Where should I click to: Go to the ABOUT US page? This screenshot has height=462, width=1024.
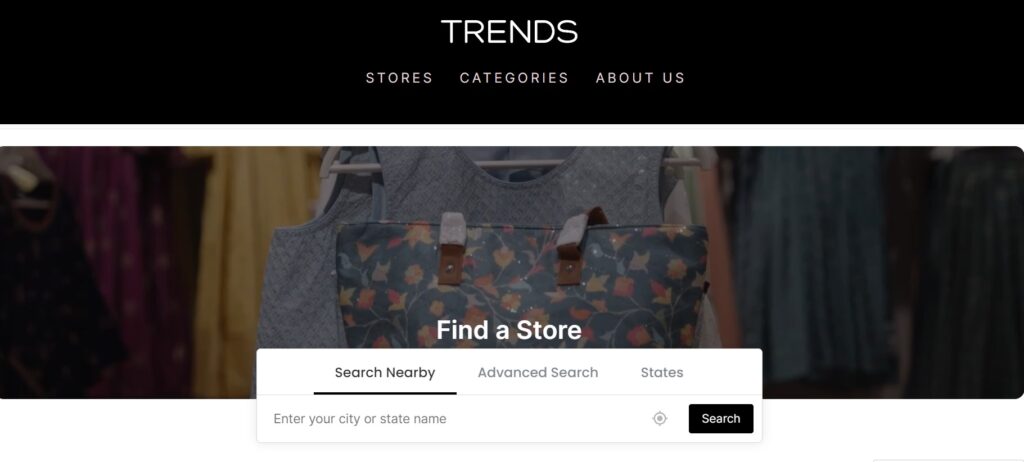coord(640,78)
